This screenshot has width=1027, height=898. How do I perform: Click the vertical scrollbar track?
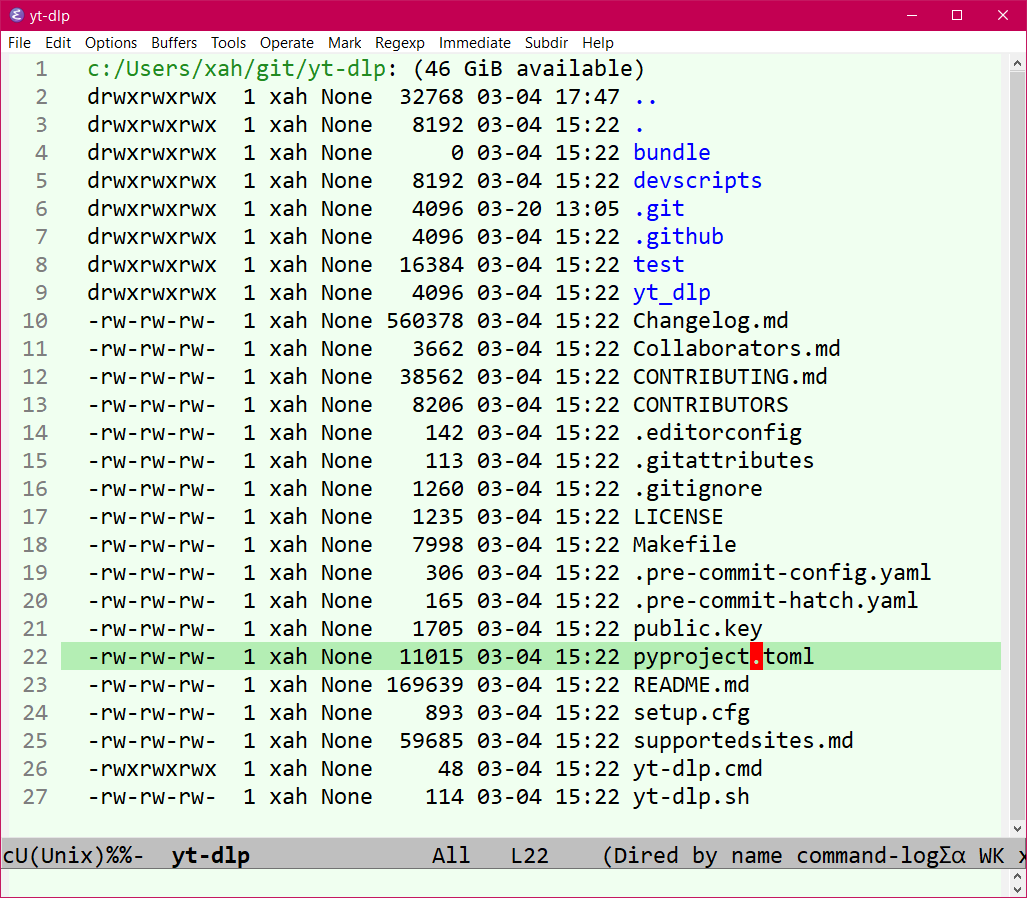[x=1017, y=445]
